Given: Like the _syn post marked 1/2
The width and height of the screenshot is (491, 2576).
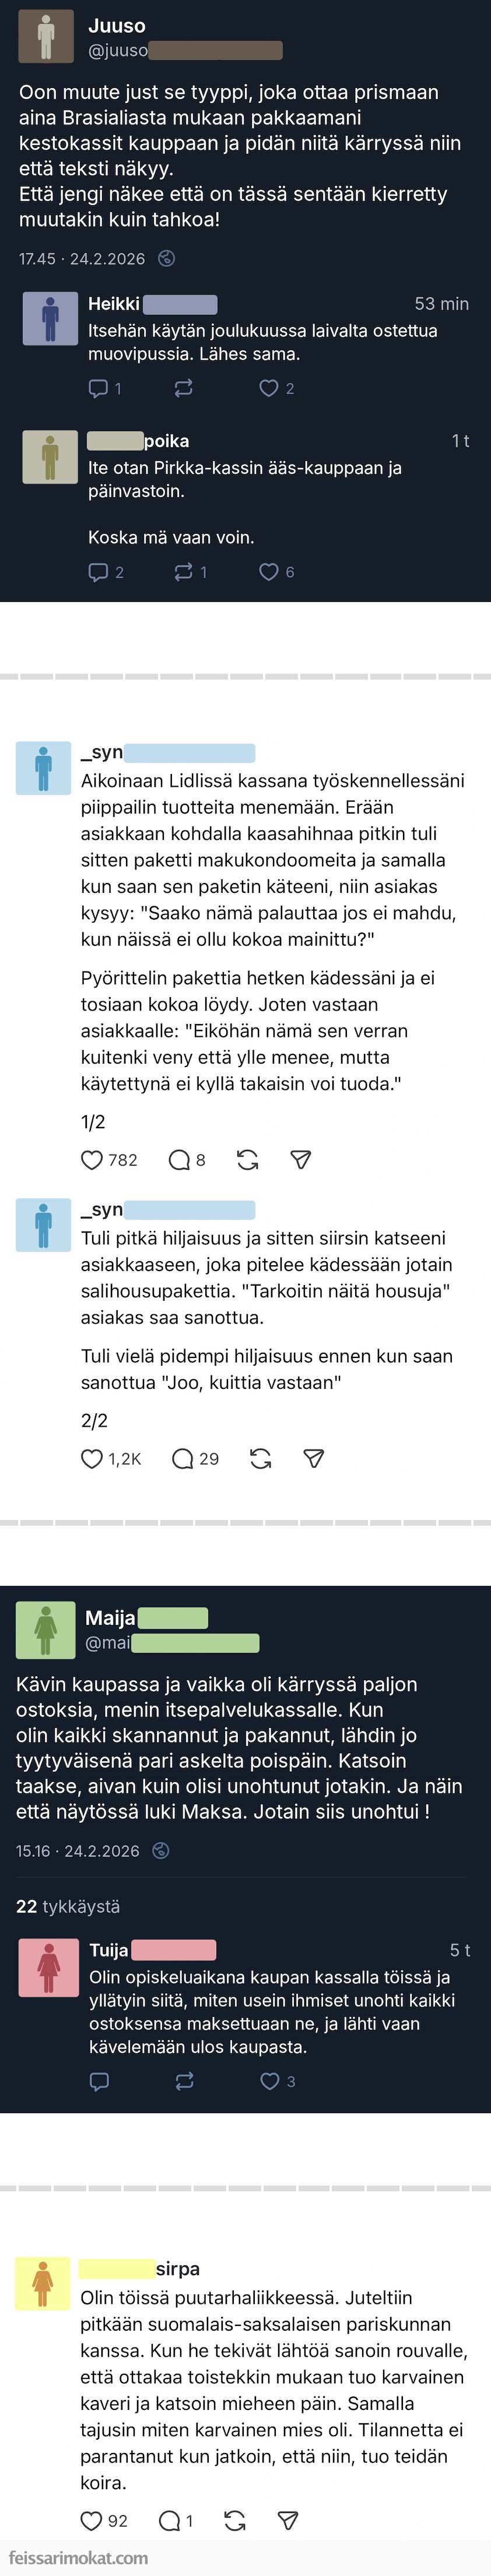Looking at the screenshot, I should 92,1160.
